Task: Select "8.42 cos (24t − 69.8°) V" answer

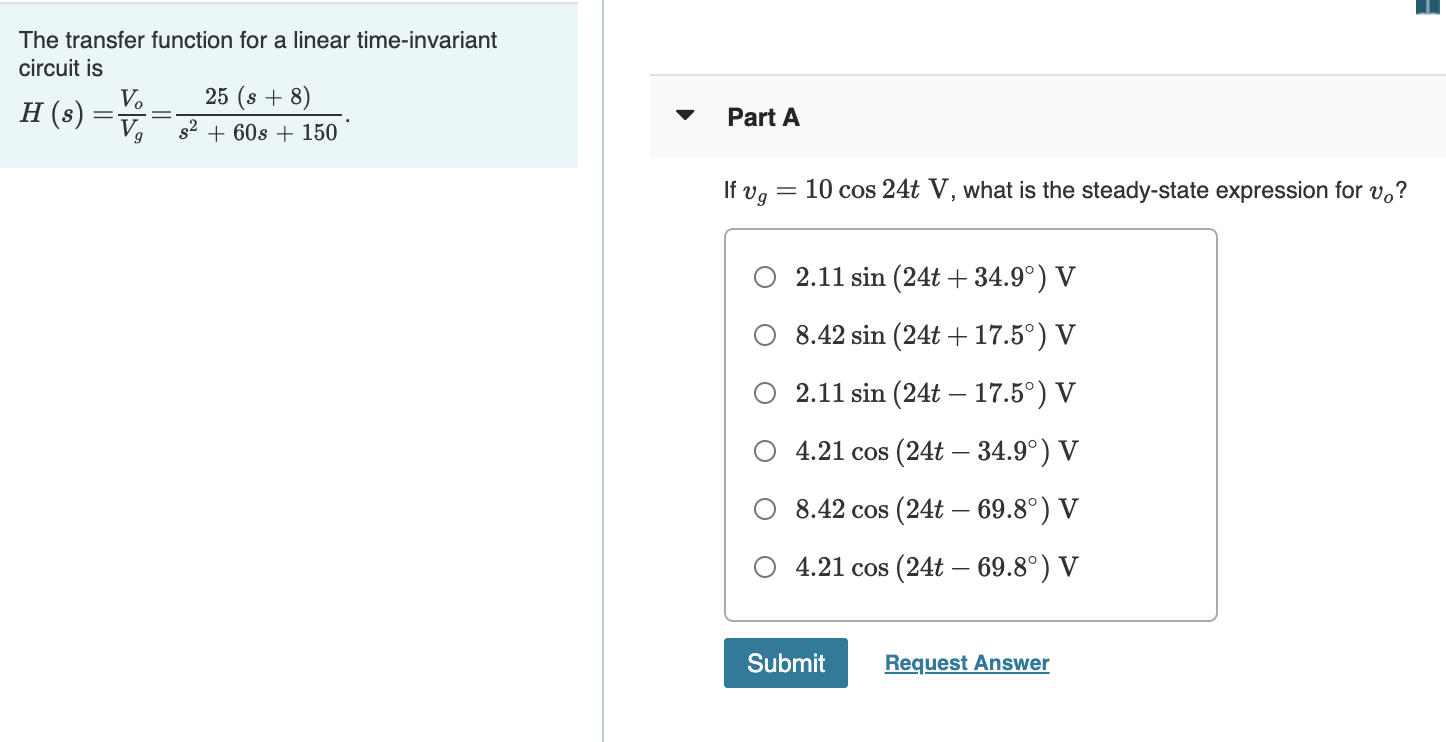Action: point(765,509)
